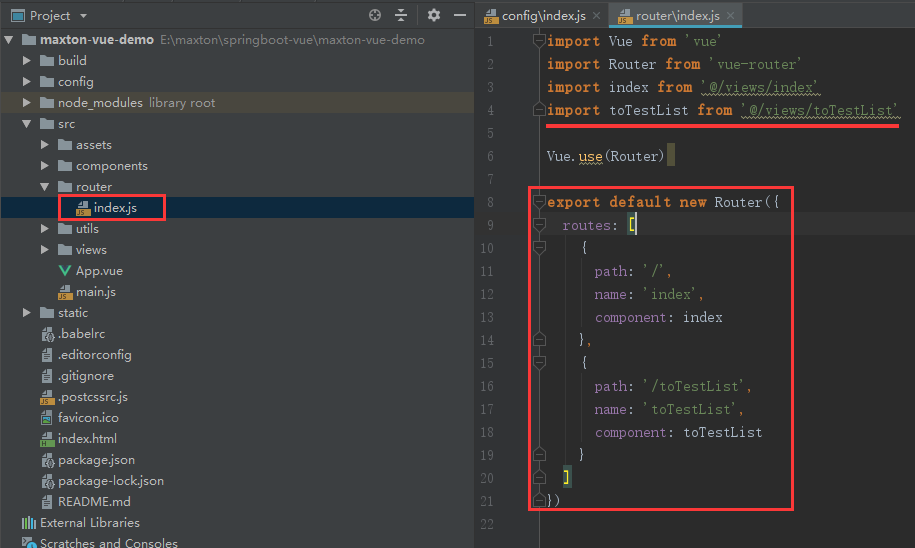The width and height of the screenshot is (915, 548).
Task: Expand the components folder
Action: point(45,166)
